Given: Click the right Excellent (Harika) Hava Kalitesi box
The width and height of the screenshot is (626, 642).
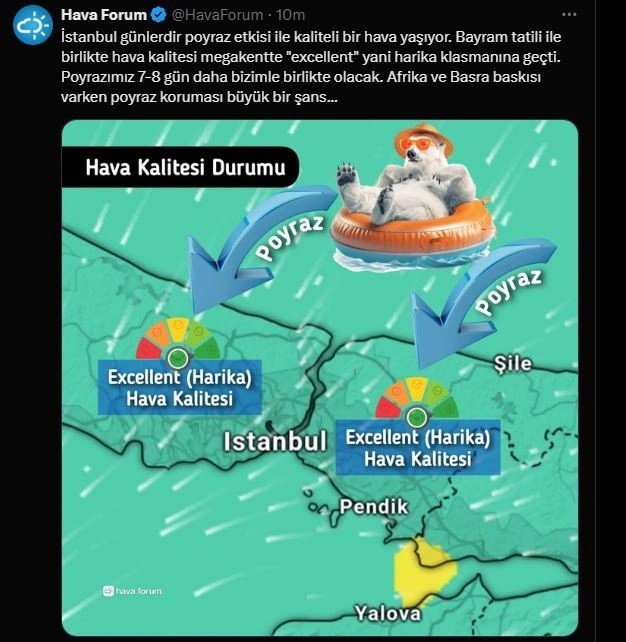Looking at the screenshot, I should pyautogui.click(x=418, y=447).
